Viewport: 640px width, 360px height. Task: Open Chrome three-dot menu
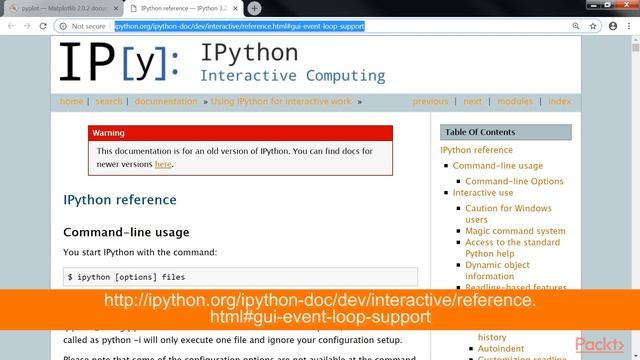point(629,26)
